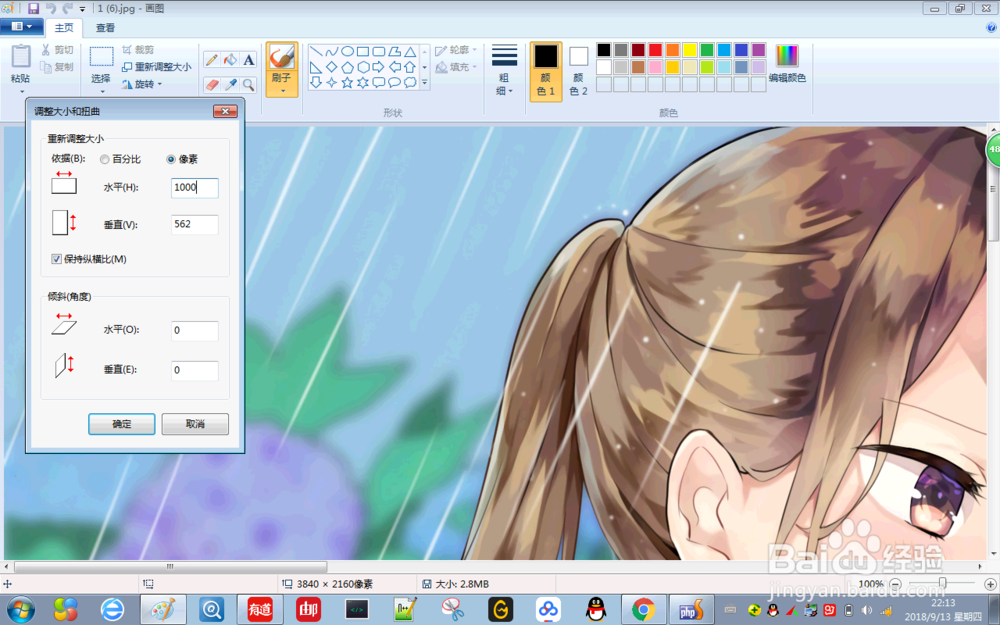Viewport: 1000px width, 625px height.
Task: Choose the Triangle shape
Action: pyautogui.click(x=410, y=52)
